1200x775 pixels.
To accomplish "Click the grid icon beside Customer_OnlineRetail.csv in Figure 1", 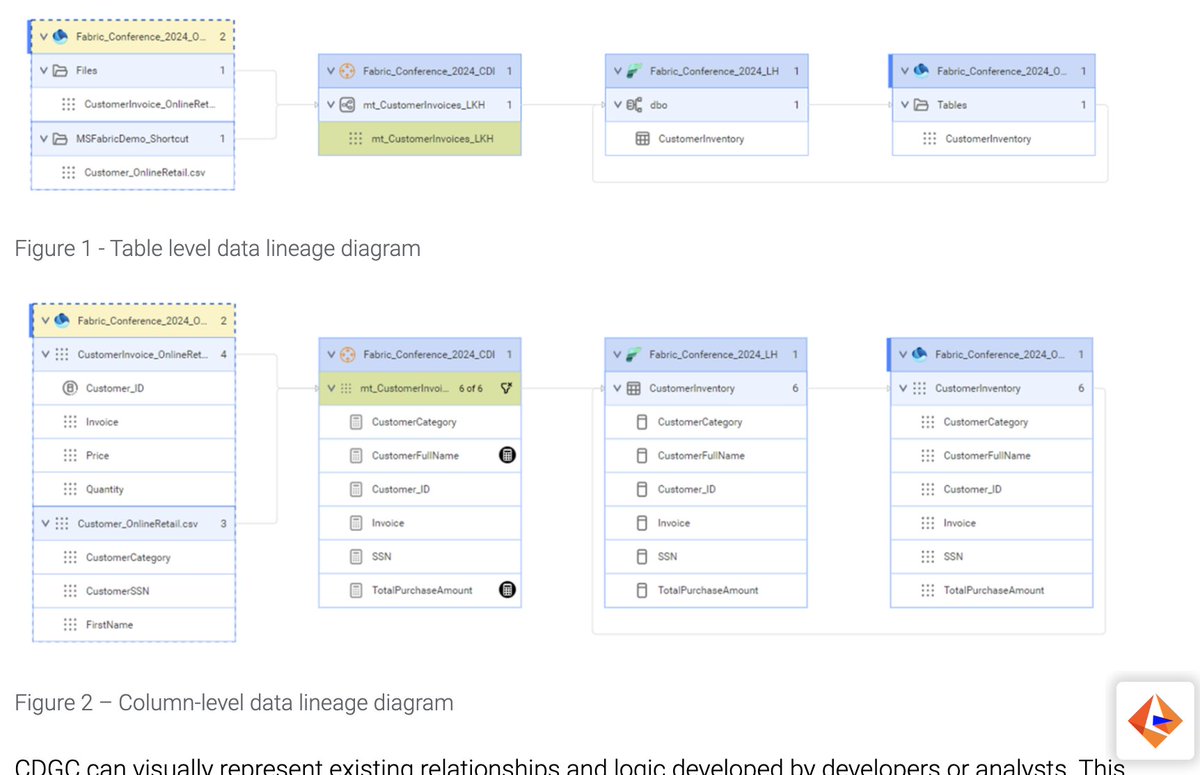I will coord(68,173).
